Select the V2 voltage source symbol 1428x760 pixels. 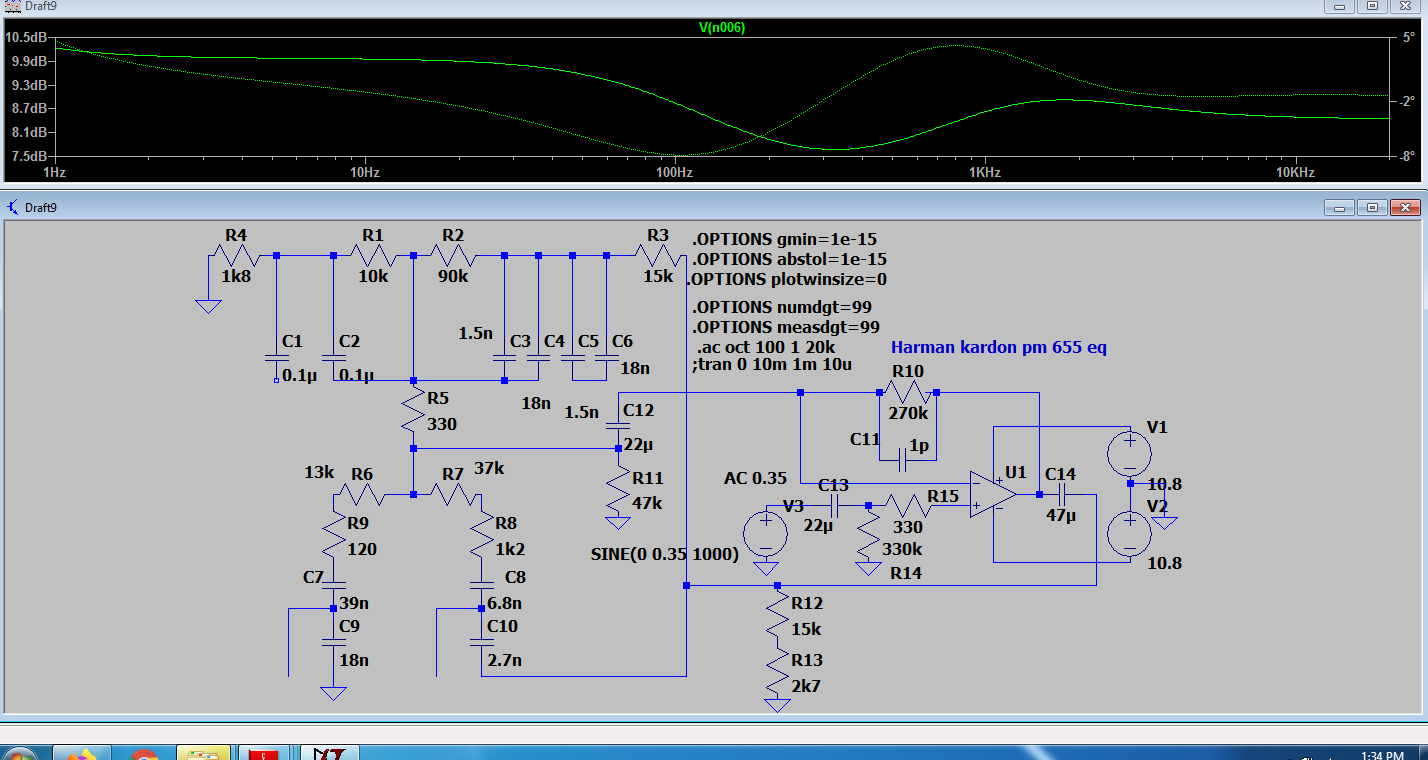coord(1130,534)
